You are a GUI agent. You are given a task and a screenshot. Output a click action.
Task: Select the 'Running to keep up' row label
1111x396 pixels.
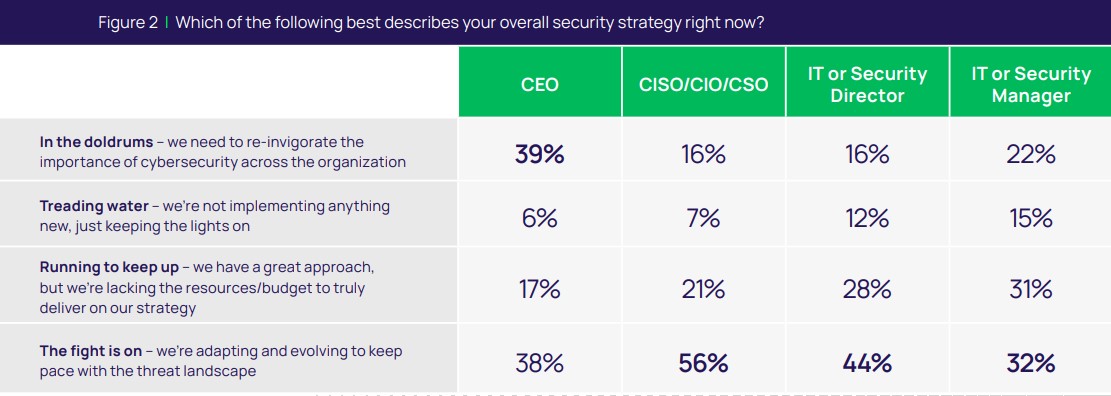(x=207, y=288)
